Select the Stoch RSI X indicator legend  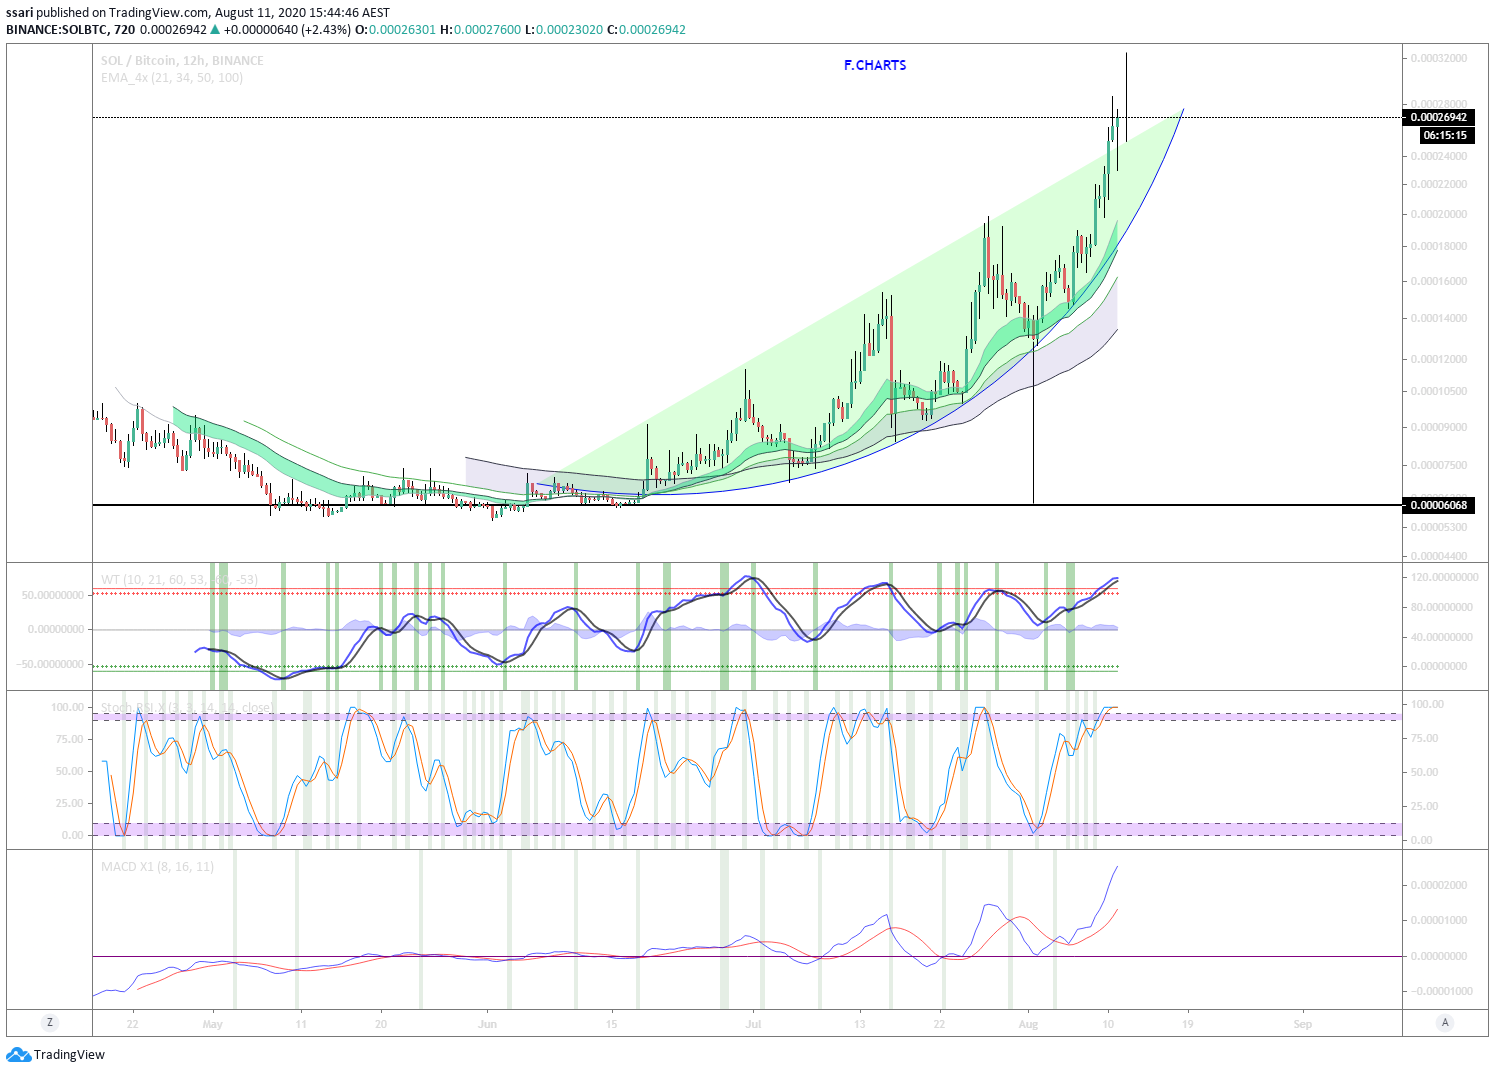(x=186, y=707)
